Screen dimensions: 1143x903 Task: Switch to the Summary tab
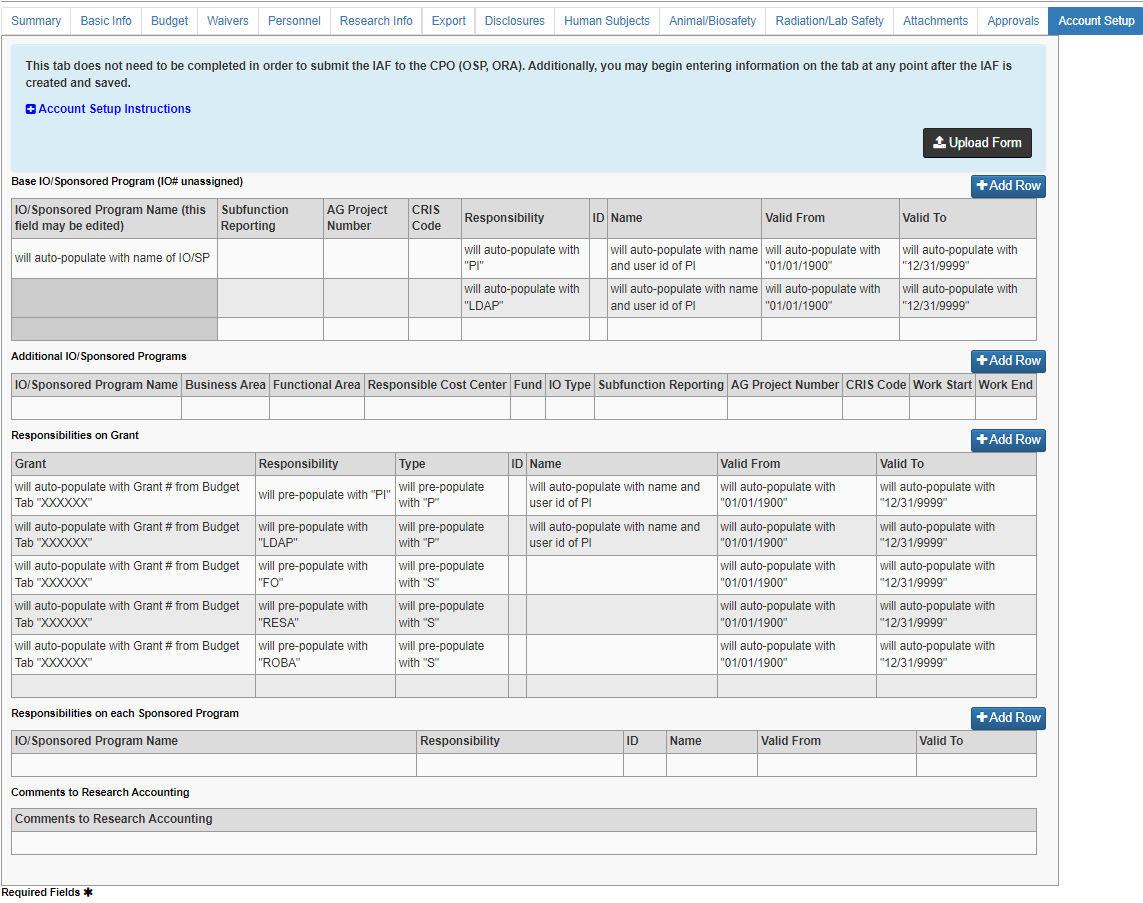click(36, 20)
